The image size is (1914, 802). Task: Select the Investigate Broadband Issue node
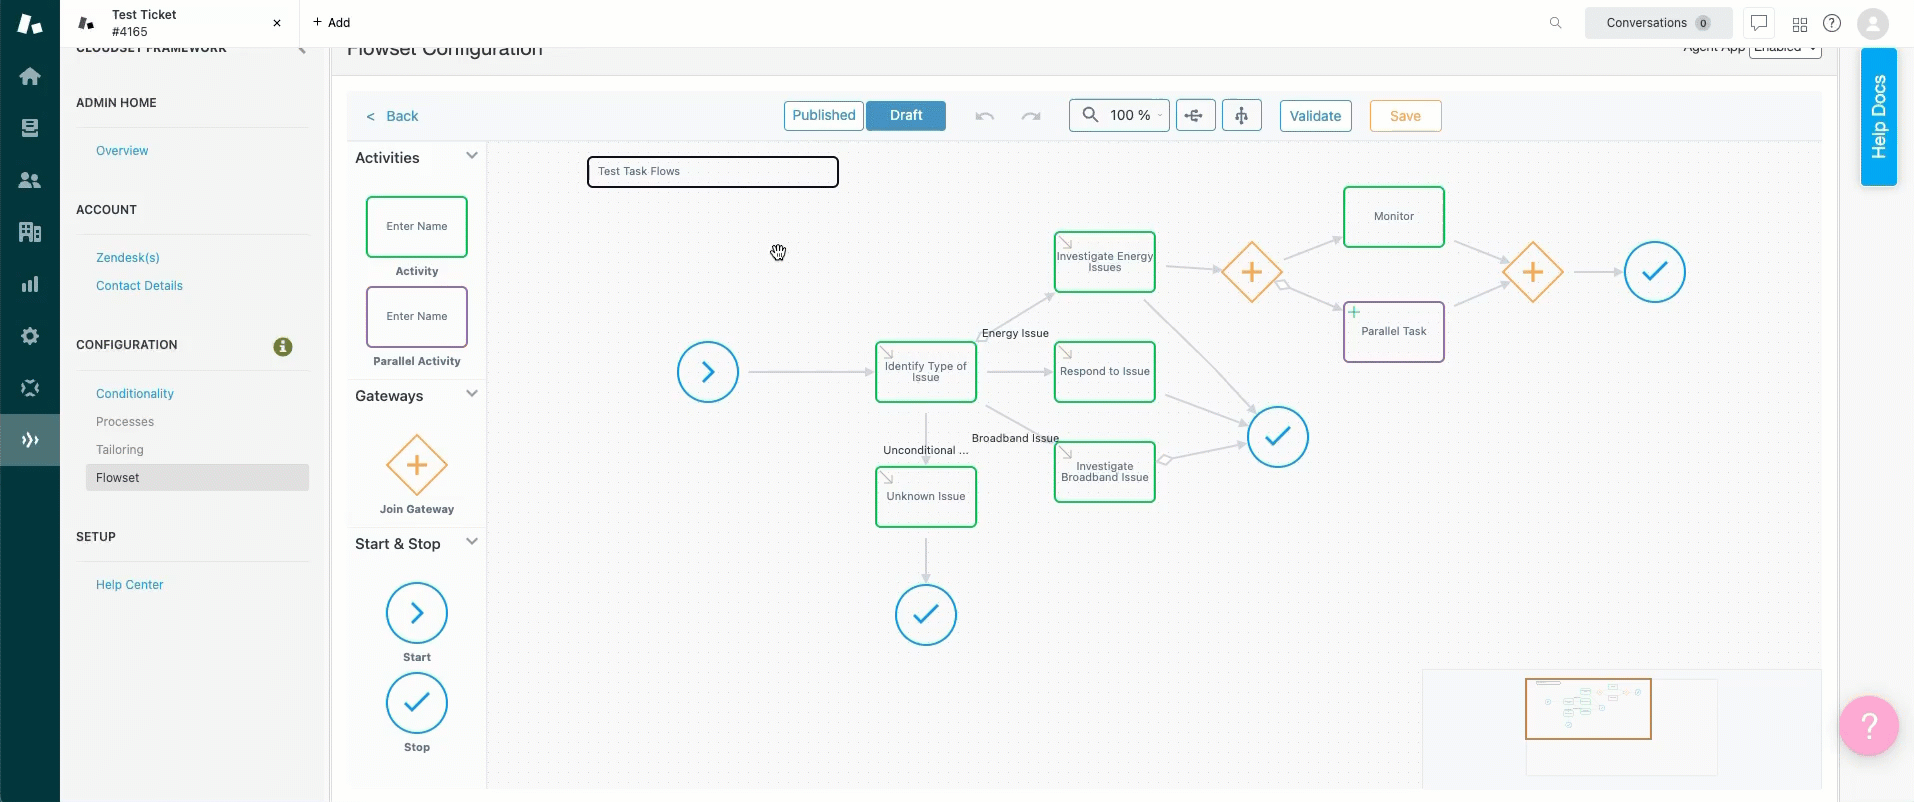[x=1105, y=472]
